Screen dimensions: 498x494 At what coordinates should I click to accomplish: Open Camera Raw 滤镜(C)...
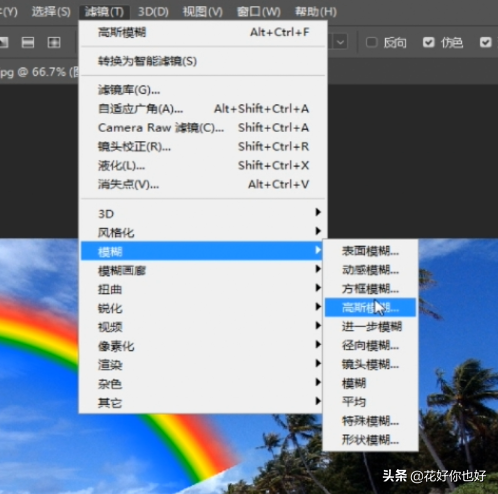pos(203,128)
